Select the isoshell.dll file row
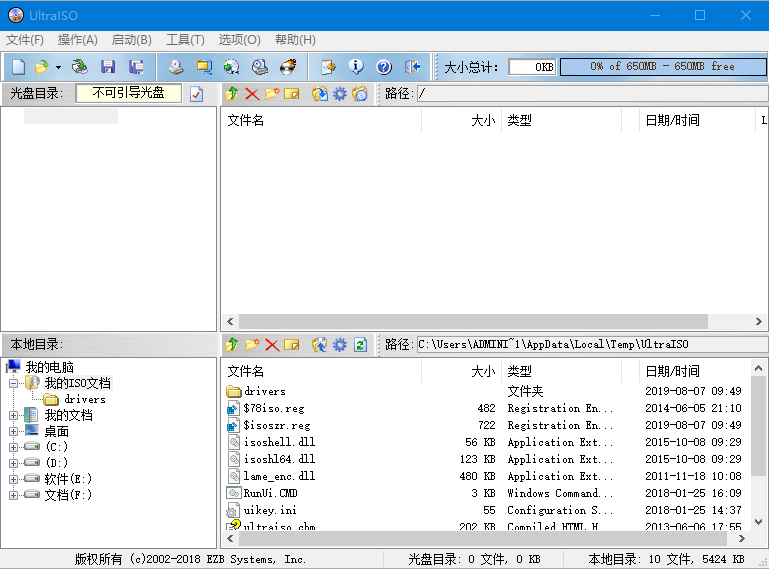770x573 pixels. (x=486, y=442)
